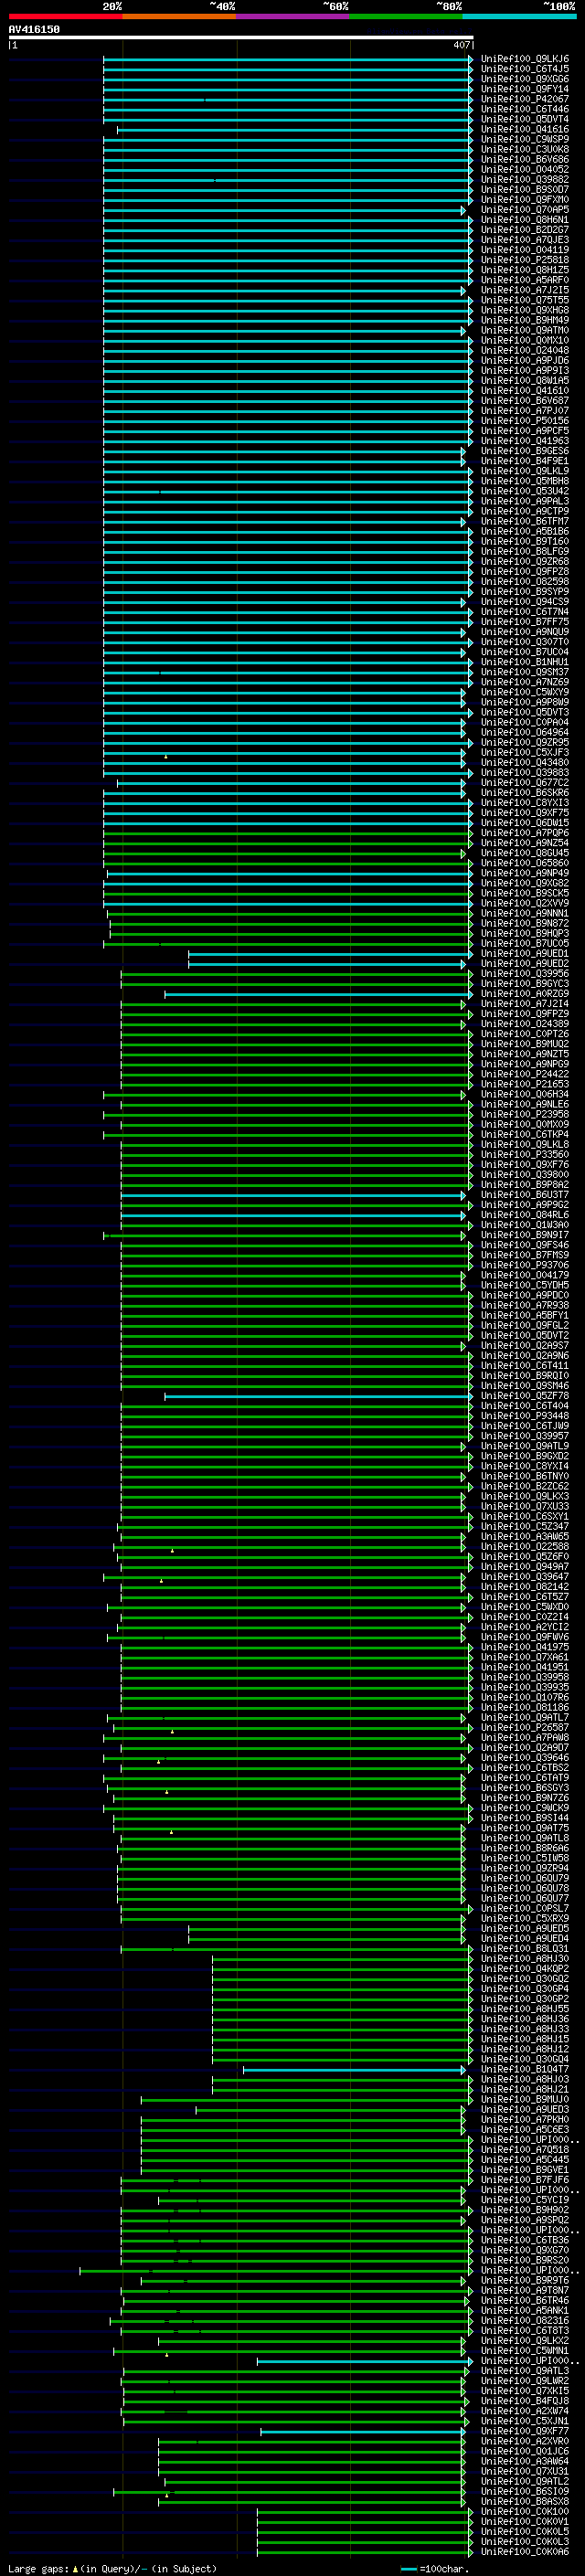Open the UniRef100_C6T411 hit
Image resolution: width=585 pixels, height=2576 pixels.
(524, 1366)
